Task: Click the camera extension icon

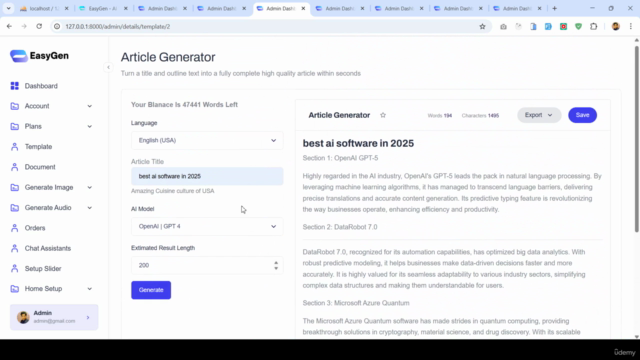Action: pyautogui.click(x=503, y=27)
